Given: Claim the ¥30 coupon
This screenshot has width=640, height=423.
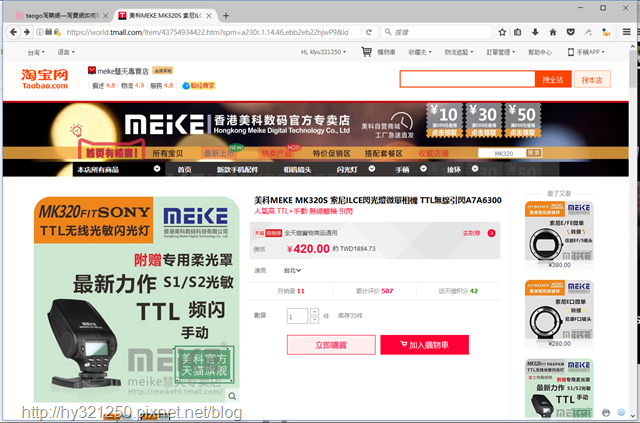Looking at the screenshot, I should click(484, 120).
